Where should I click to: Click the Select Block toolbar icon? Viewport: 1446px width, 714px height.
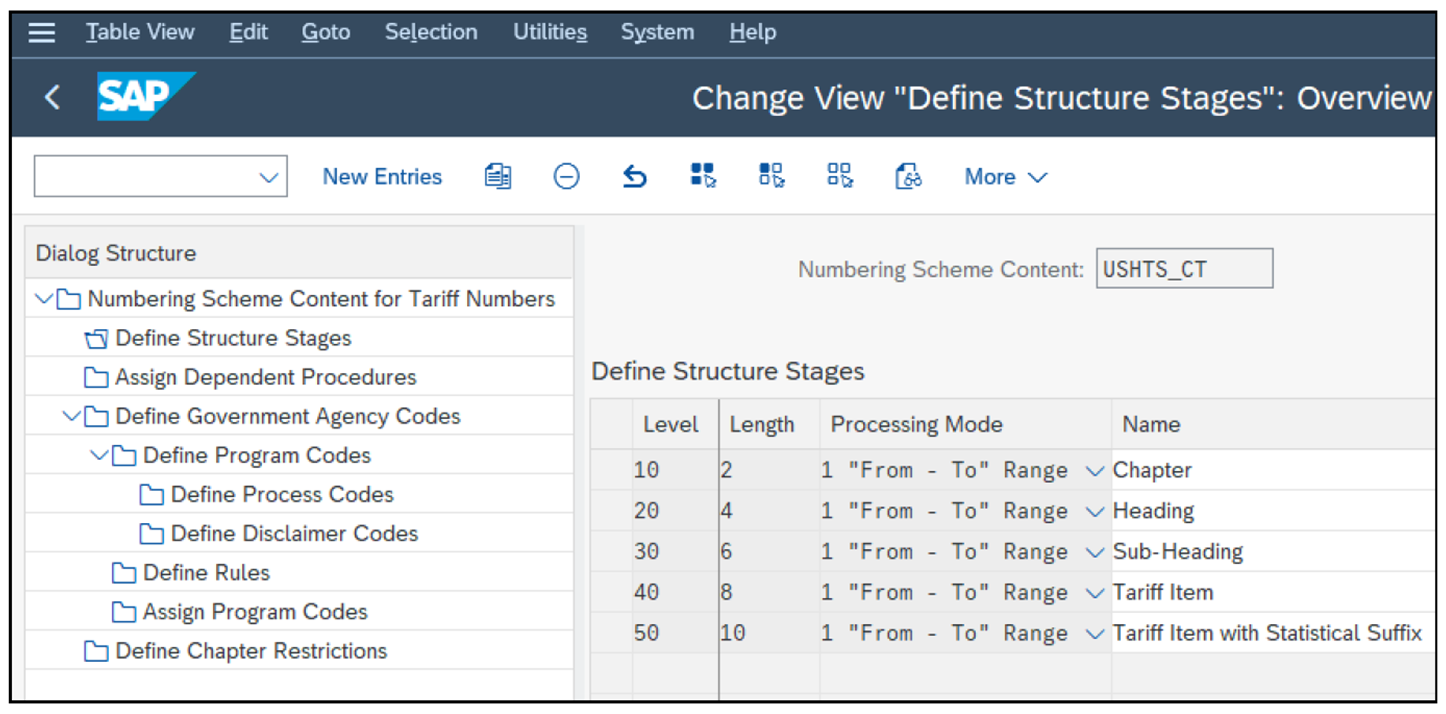pos(771,177)
